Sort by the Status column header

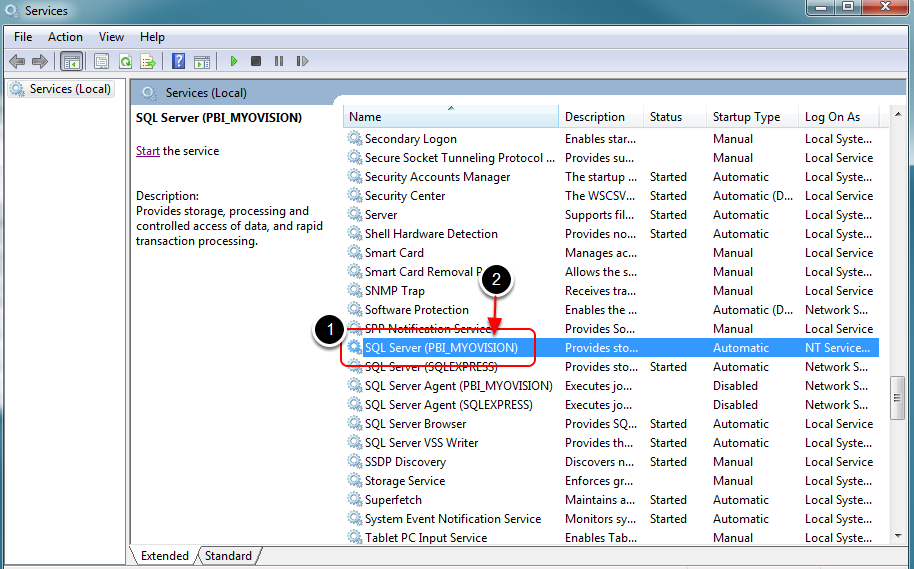(x=675, y=117)
